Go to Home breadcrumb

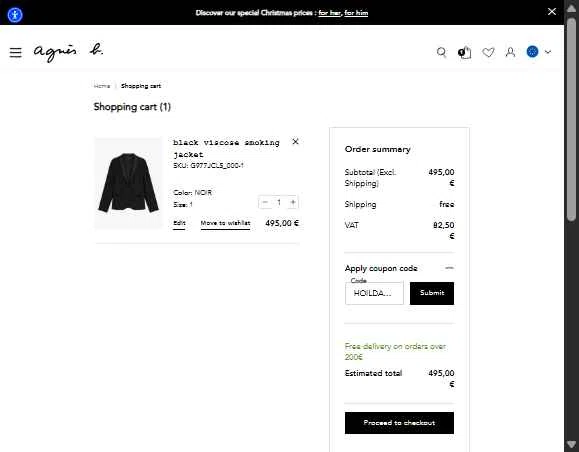pos(102,86)
